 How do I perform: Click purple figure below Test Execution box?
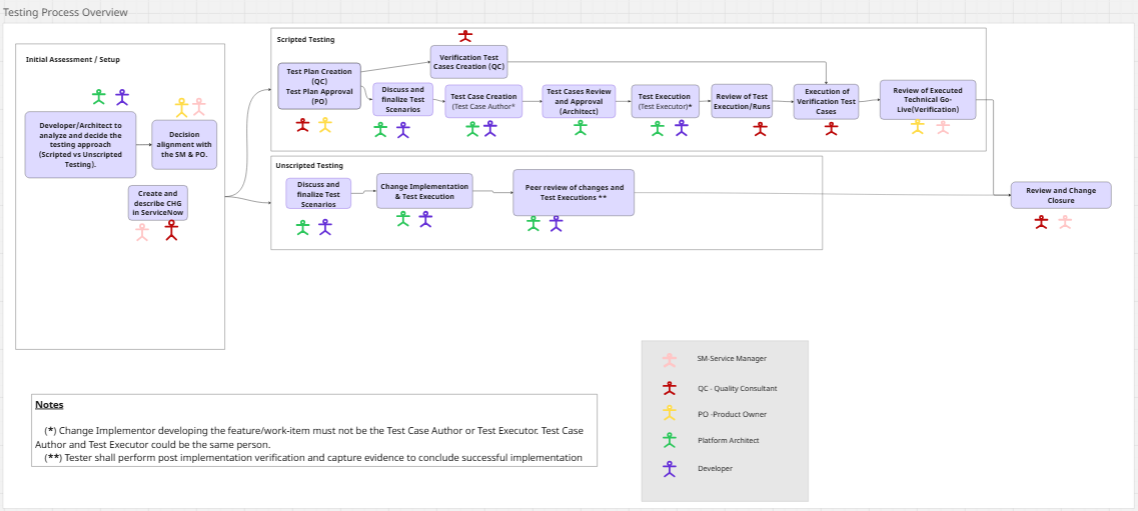[681, 128]
